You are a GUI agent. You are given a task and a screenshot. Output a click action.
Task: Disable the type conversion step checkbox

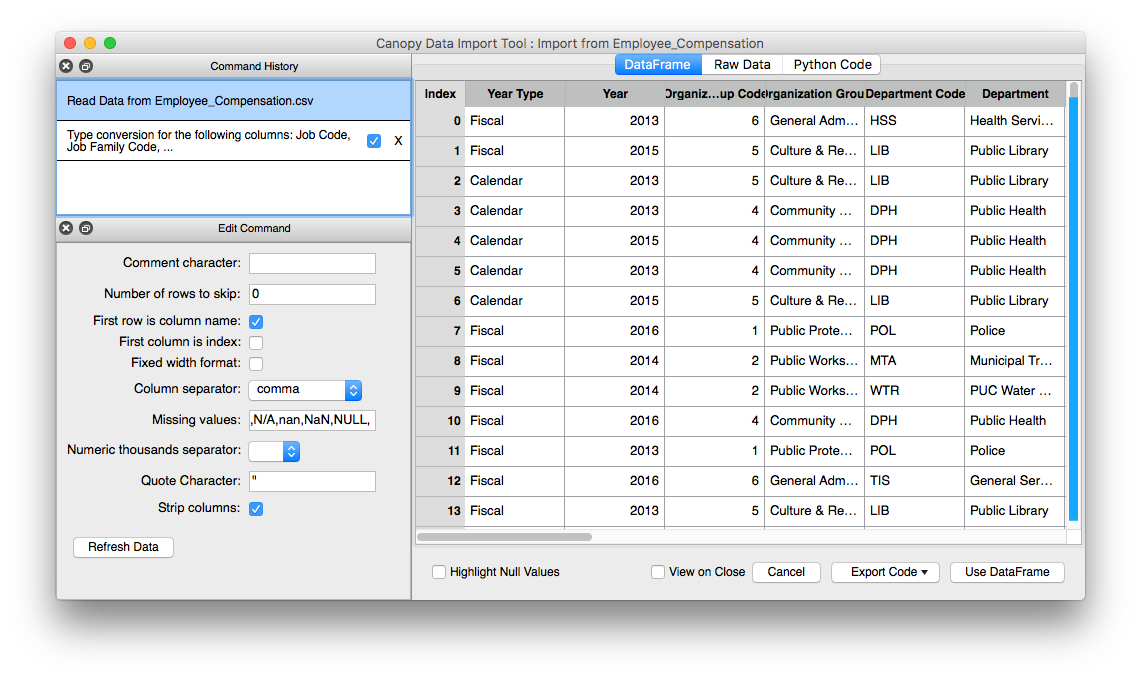click(x=373, y=141)
